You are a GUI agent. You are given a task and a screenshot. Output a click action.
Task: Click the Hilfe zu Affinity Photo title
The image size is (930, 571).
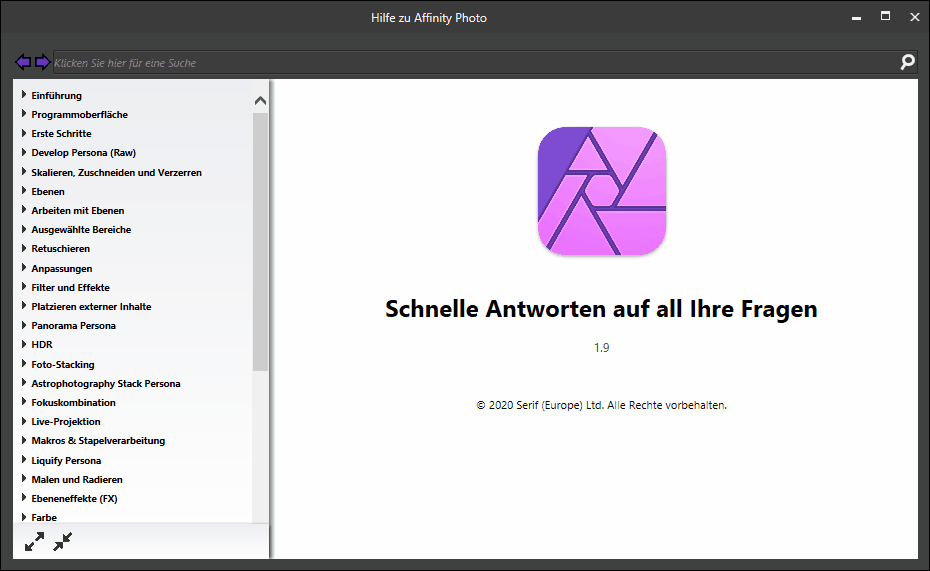coord(429,18)
